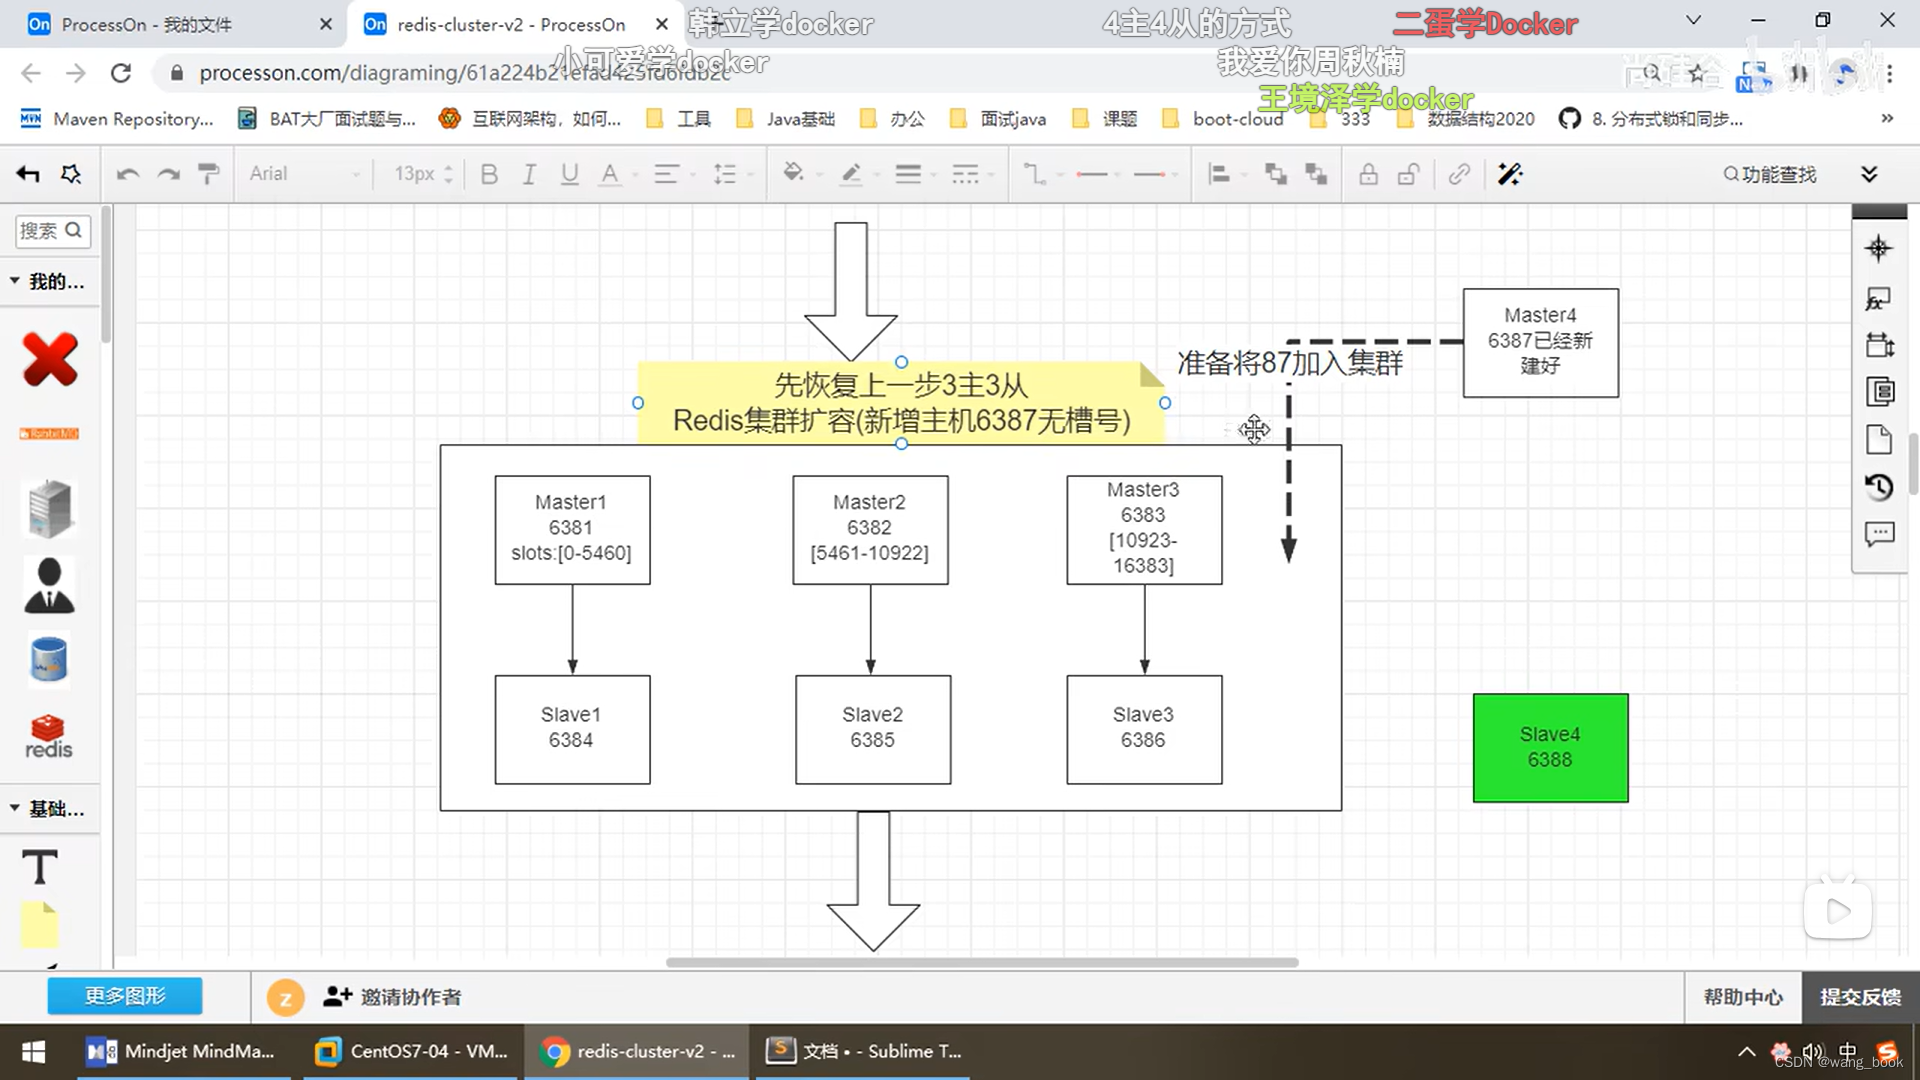This screenshot has height=1080, width=1920.
Task: Click the redo icon
Action: [x=168, y=173]
